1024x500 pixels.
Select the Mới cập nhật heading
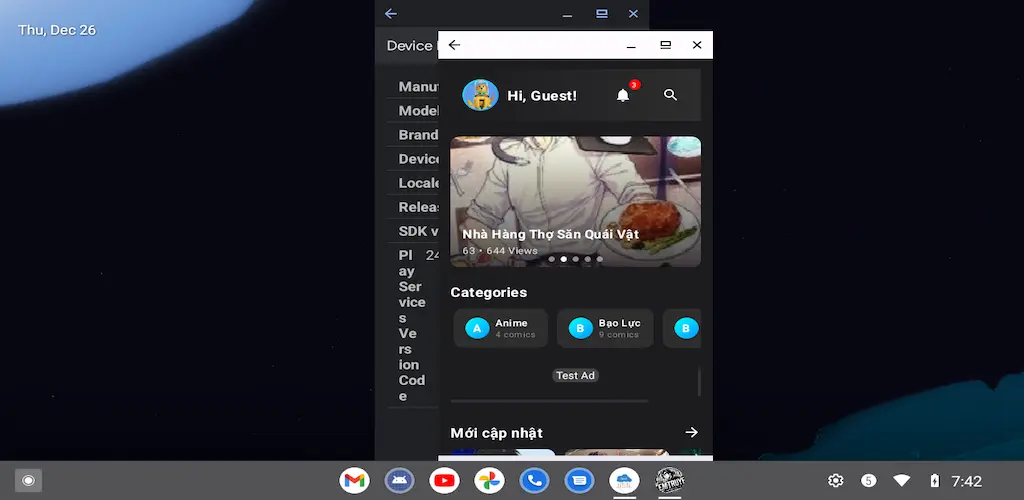coord(496,433)
